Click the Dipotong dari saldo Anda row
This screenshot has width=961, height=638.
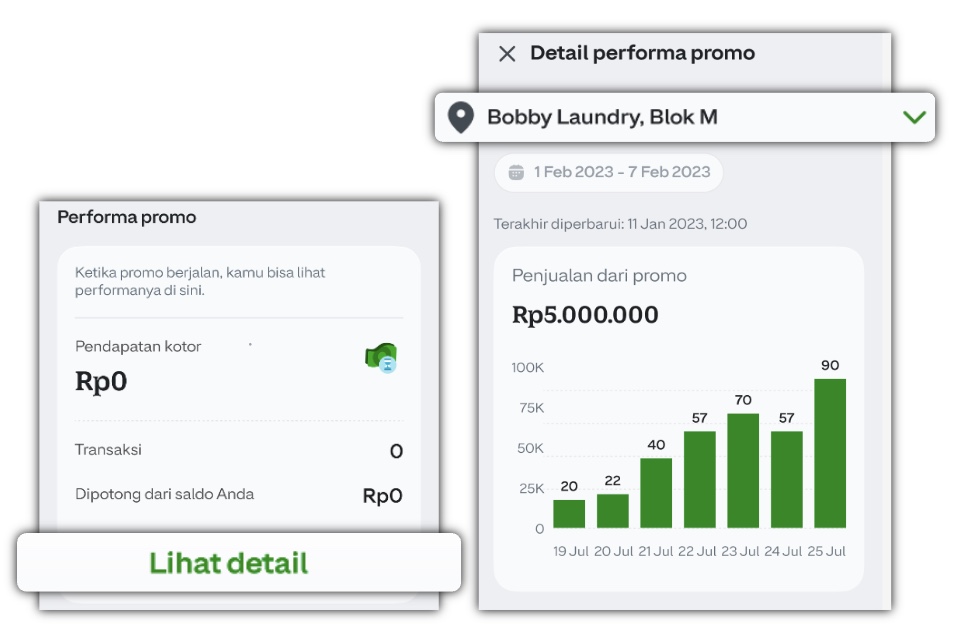tap(239, 495)
